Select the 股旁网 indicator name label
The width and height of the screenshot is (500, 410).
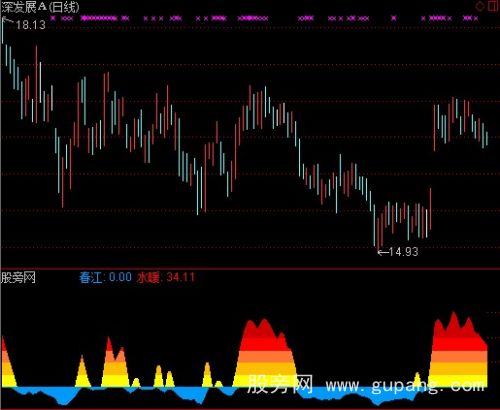tap(18, 277)
